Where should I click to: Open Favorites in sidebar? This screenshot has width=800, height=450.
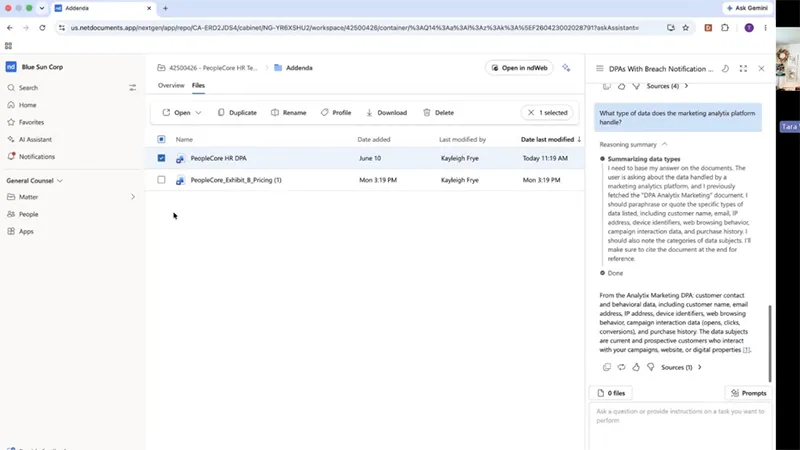point(31,122)
